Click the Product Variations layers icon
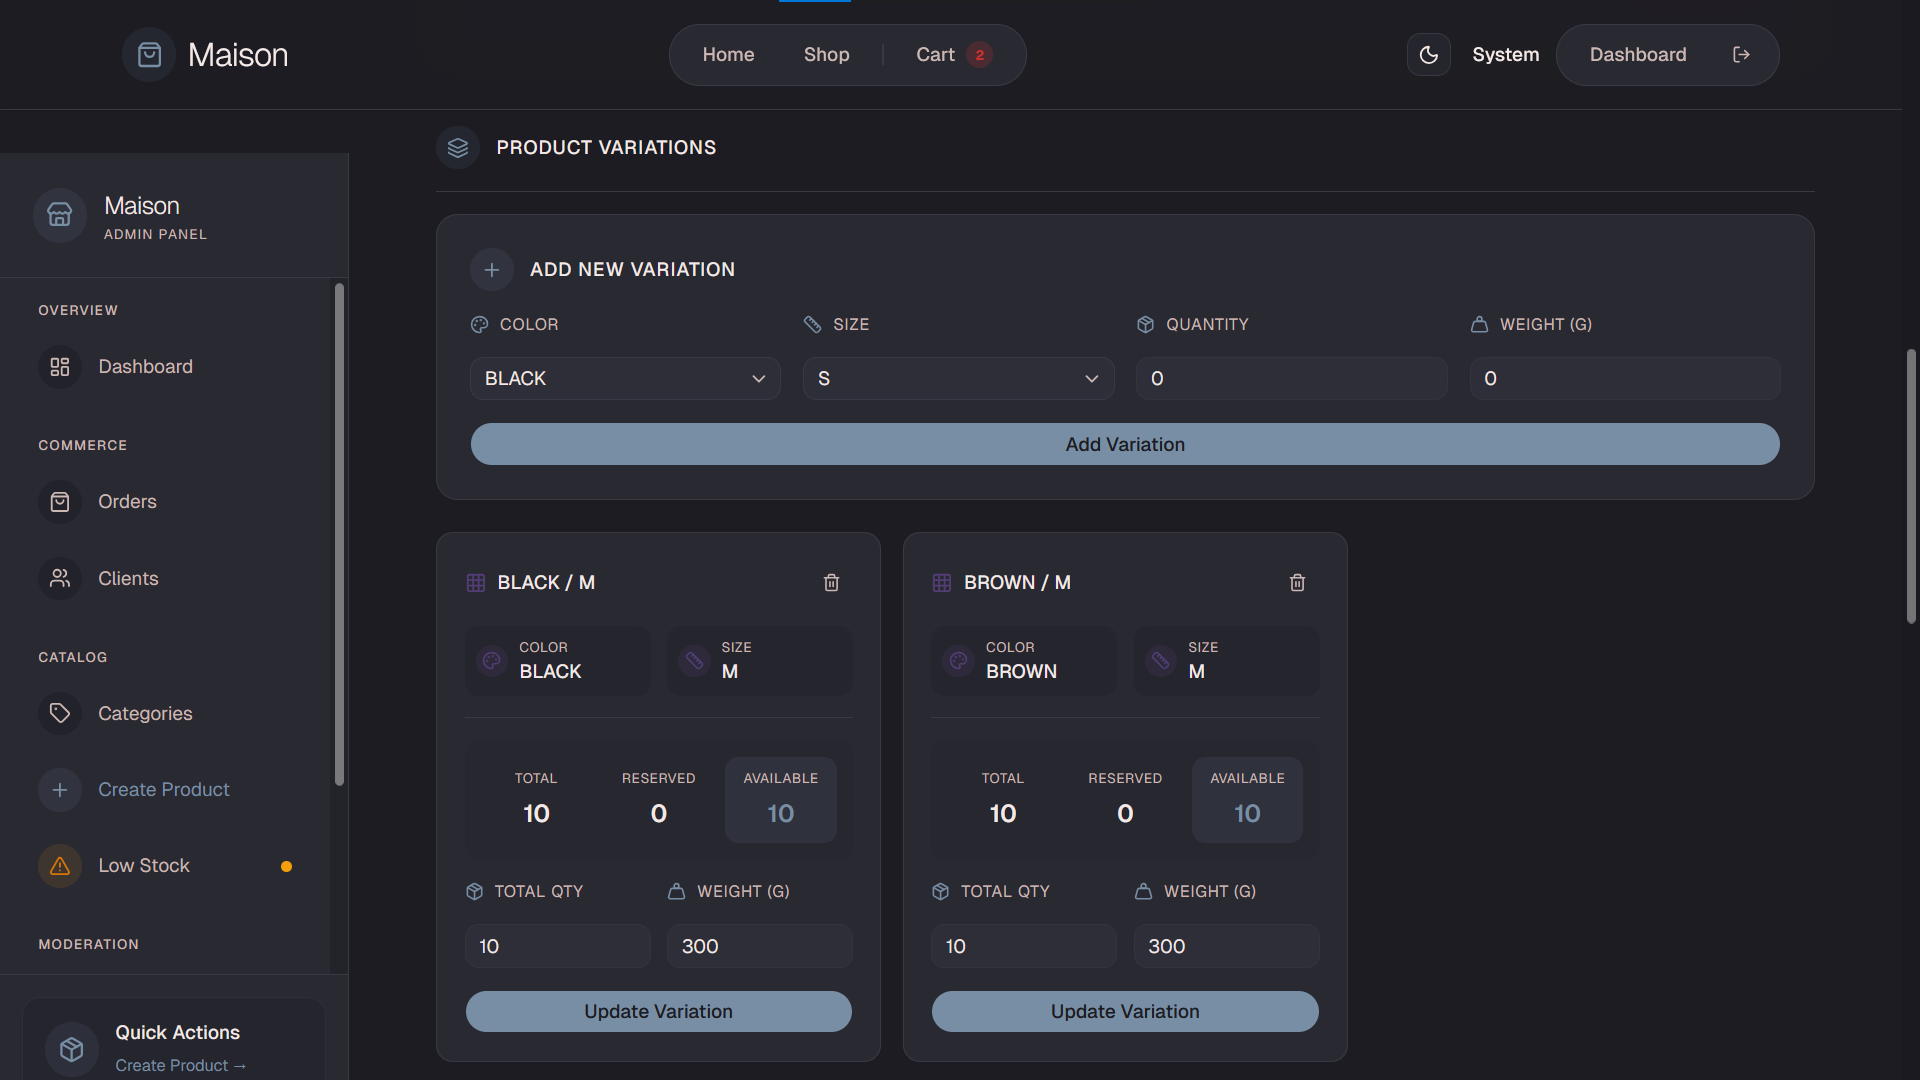1920x1080 pixels. tap(458, 148)
